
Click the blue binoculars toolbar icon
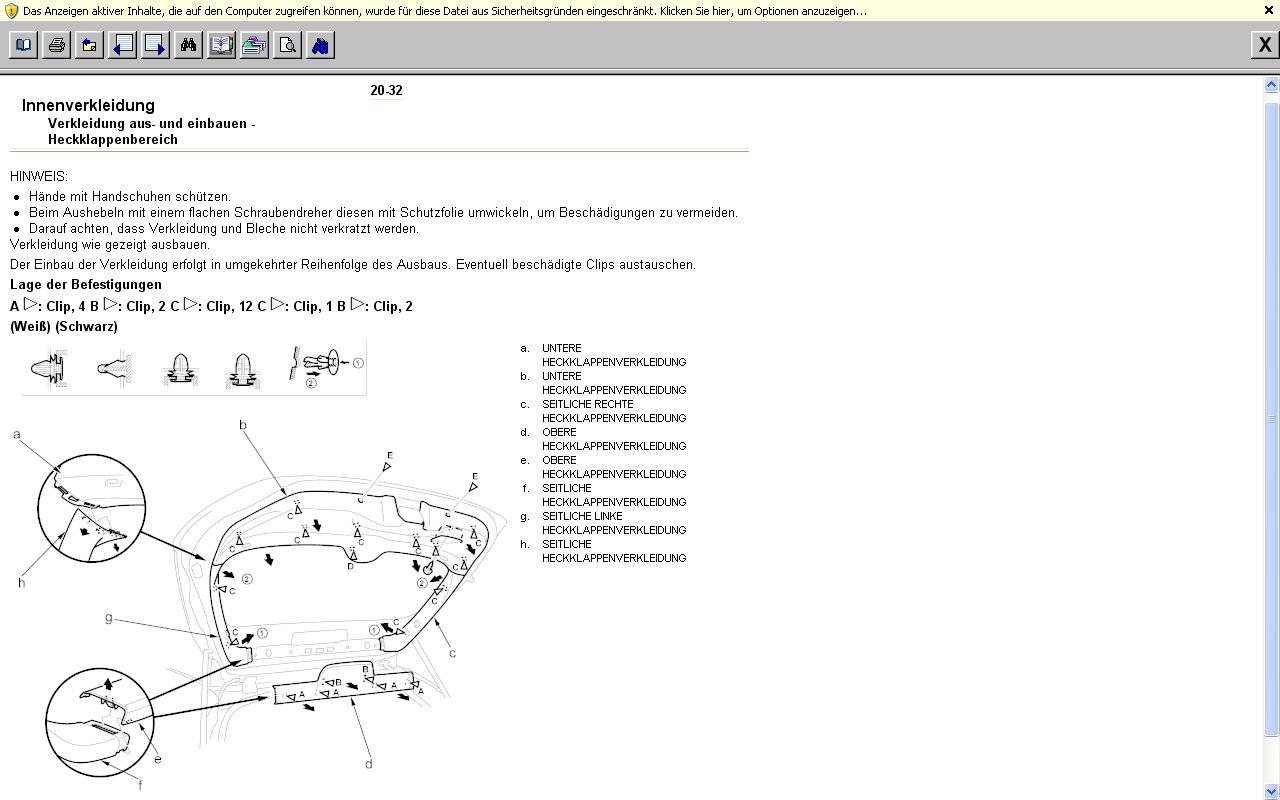(x=320, y=45)
